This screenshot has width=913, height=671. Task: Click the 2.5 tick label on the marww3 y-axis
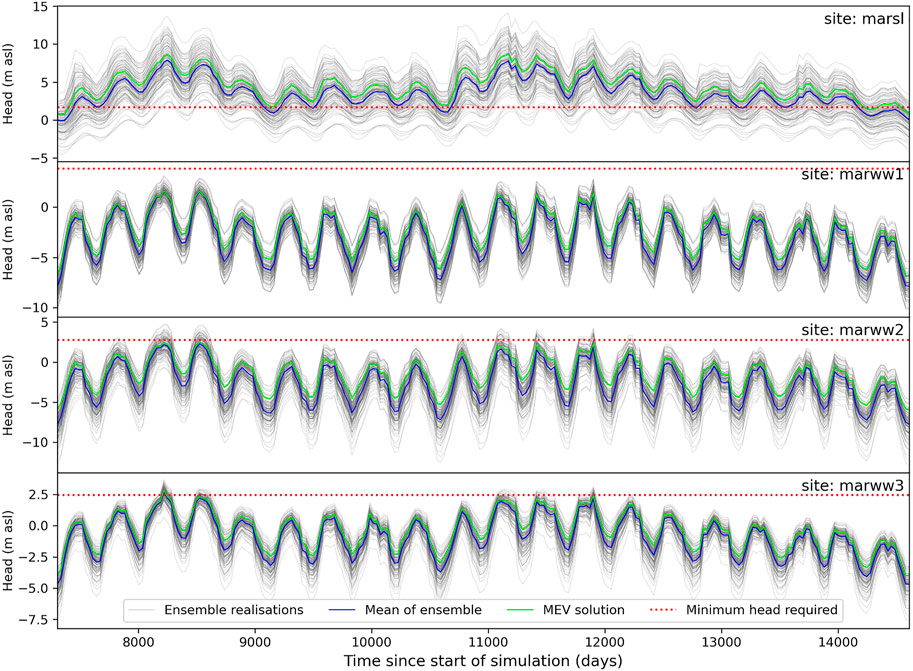click(39, 495)
